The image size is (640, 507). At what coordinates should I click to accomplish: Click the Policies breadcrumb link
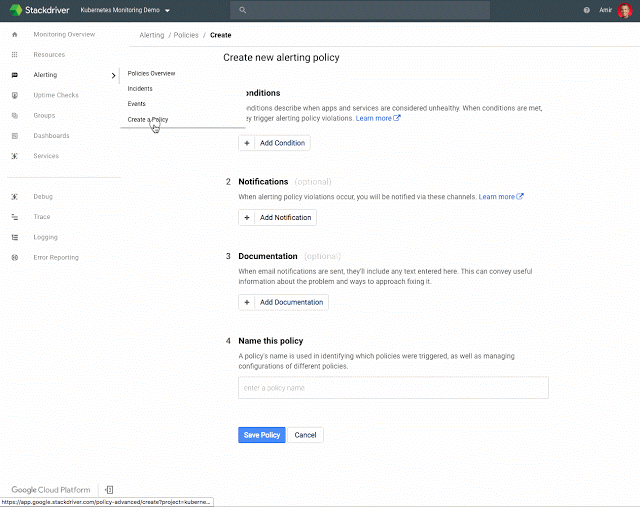pyautogui.click(x=186, y=35)
